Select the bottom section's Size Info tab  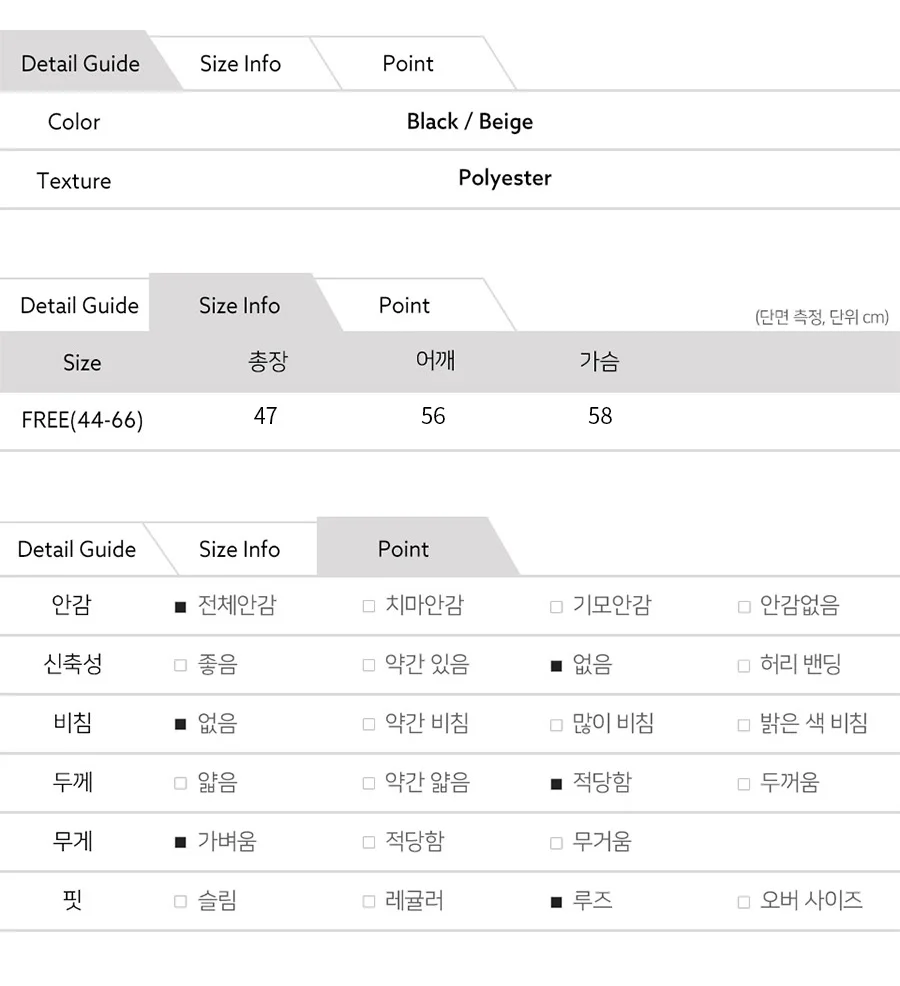point(240,549)
